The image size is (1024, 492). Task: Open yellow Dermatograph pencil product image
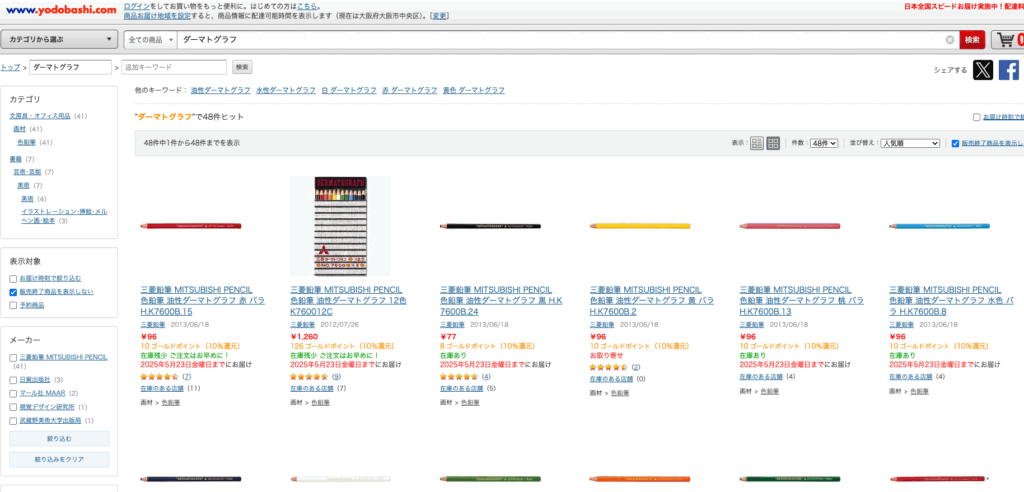(x=640, y=226)
